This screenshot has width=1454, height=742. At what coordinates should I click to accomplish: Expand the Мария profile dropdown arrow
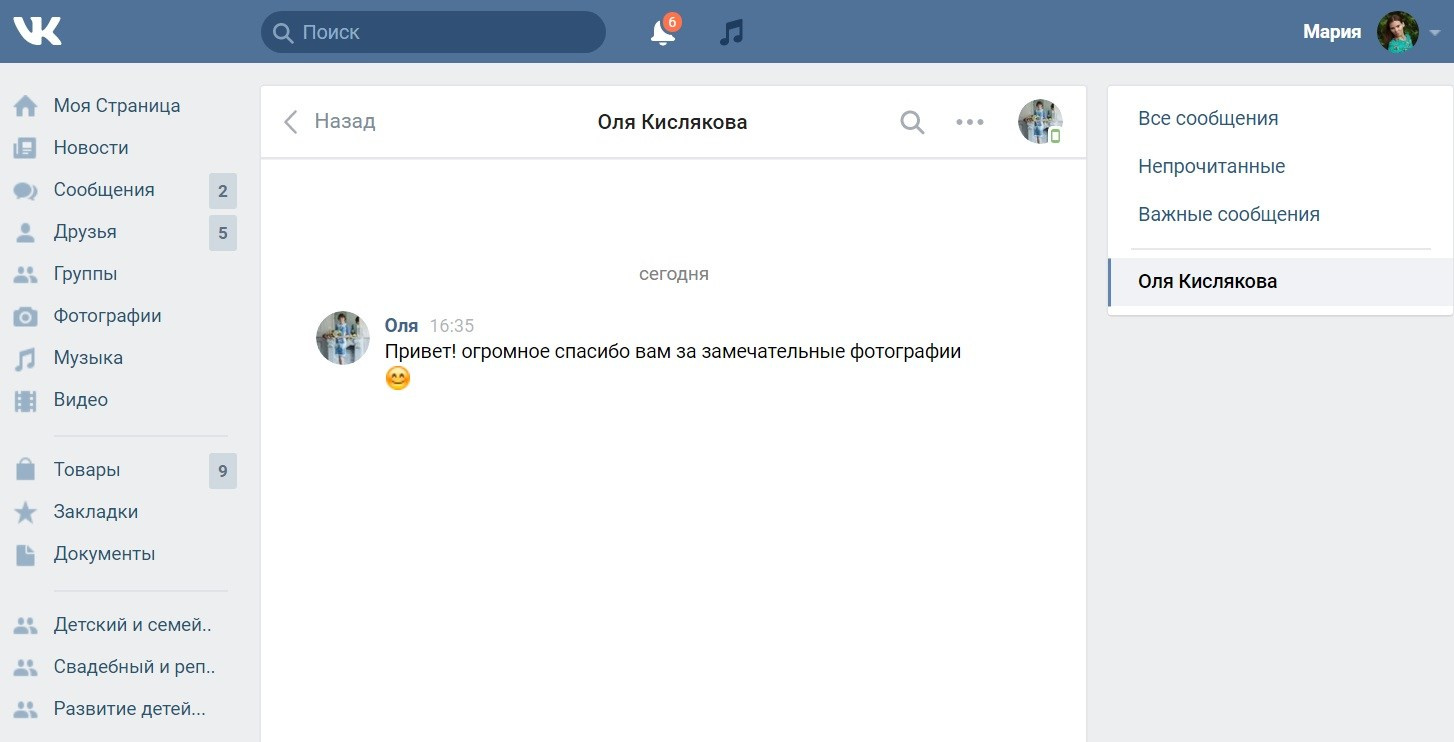pyautogui.click(x=1434, y=33)
